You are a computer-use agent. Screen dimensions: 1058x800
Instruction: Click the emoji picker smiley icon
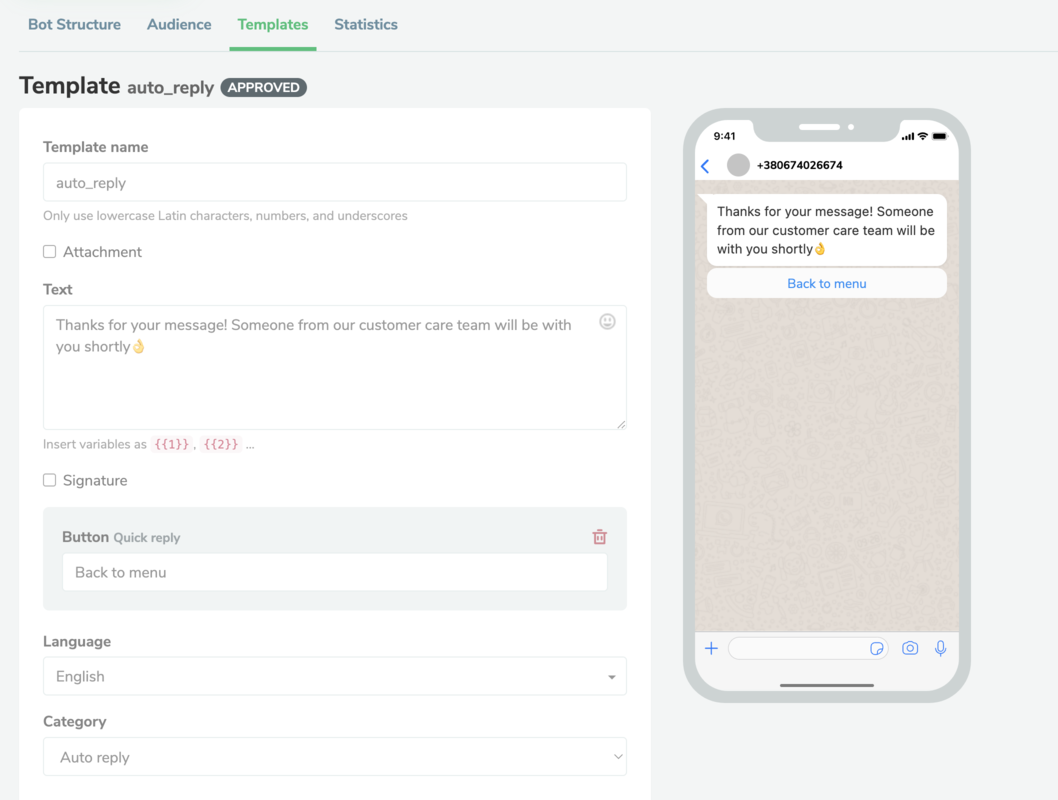(607, 322)
